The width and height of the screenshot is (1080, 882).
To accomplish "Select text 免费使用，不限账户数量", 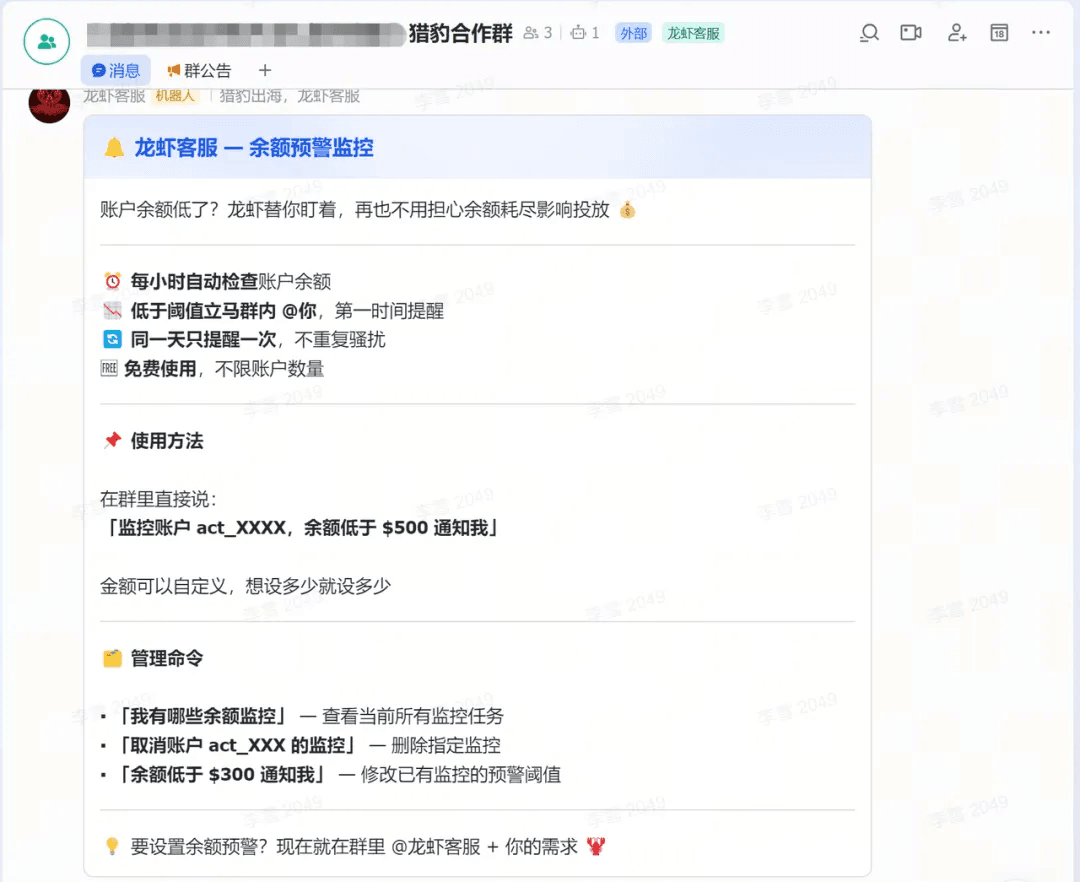I will click(x=224, y=368).
